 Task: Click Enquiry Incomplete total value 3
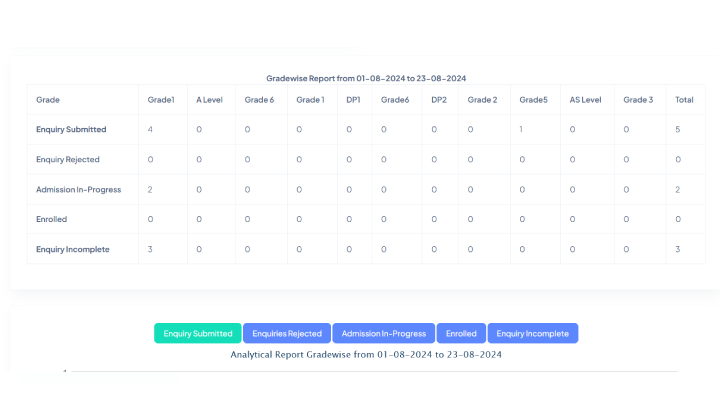coord(678,250)
